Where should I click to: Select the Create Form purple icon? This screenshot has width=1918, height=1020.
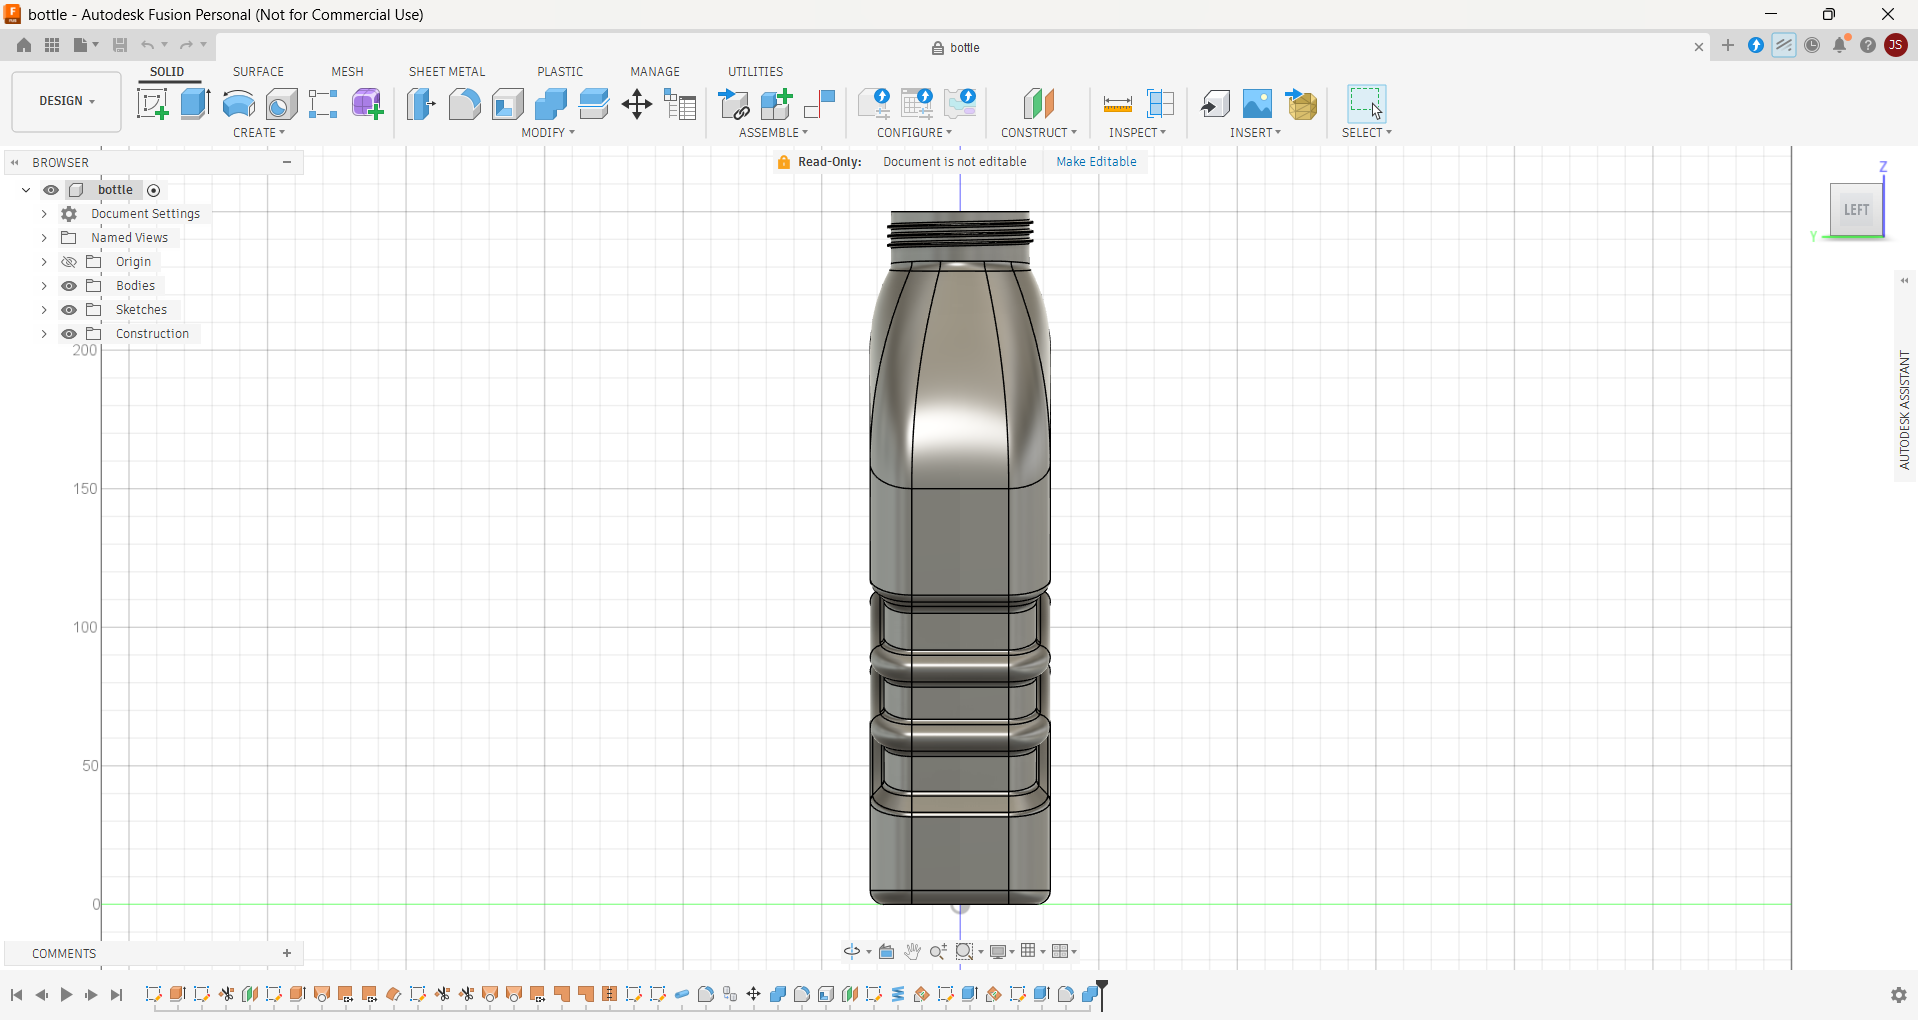(368, 104)
